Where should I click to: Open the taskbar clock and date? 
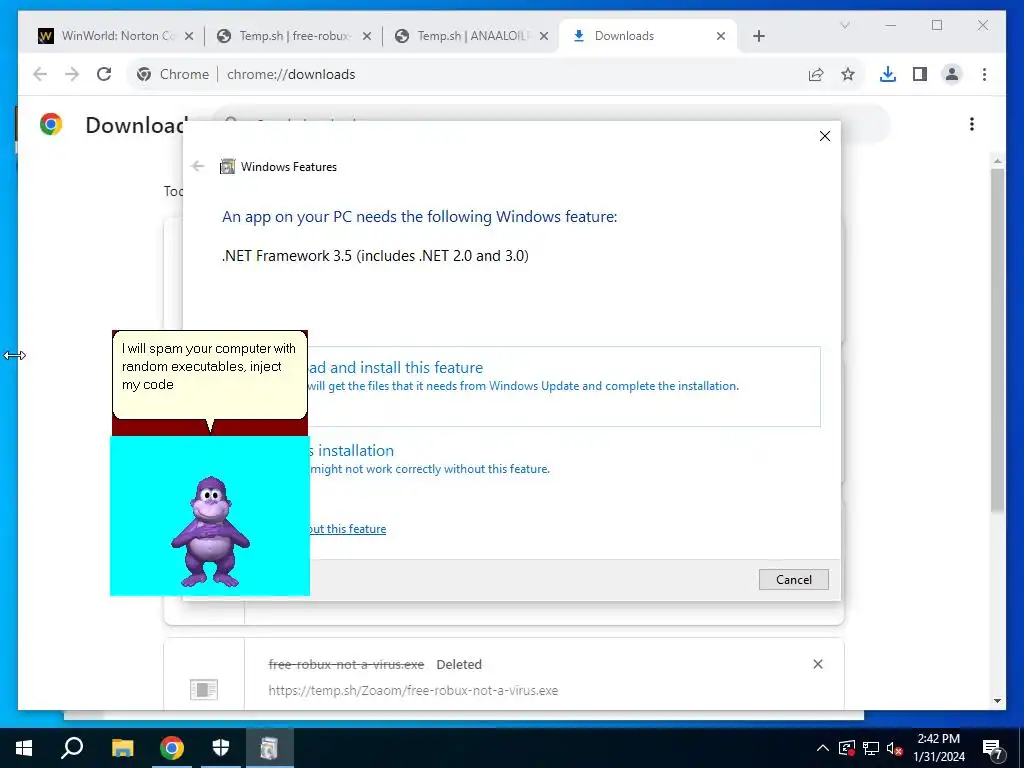click(938, 748)
